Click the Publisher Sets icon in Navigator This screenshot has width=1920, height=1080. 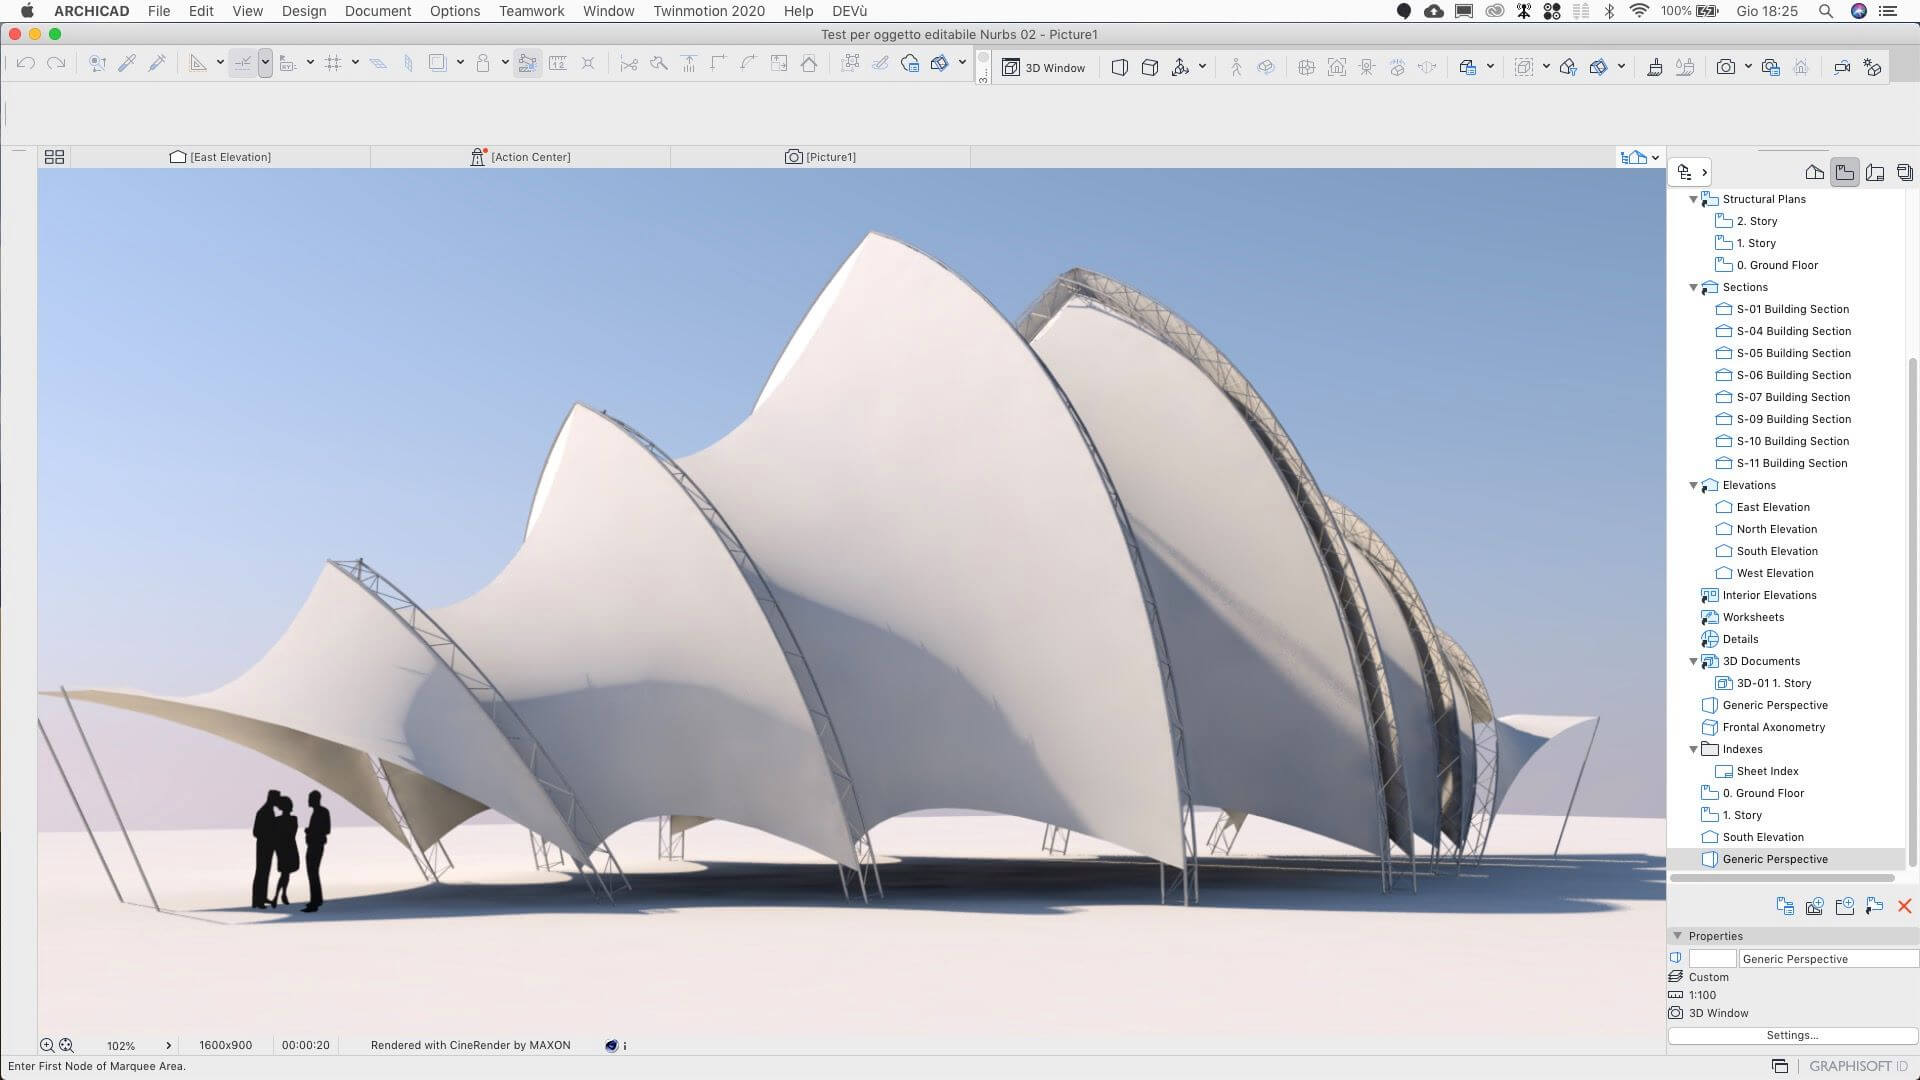[x=1905, y=172]
